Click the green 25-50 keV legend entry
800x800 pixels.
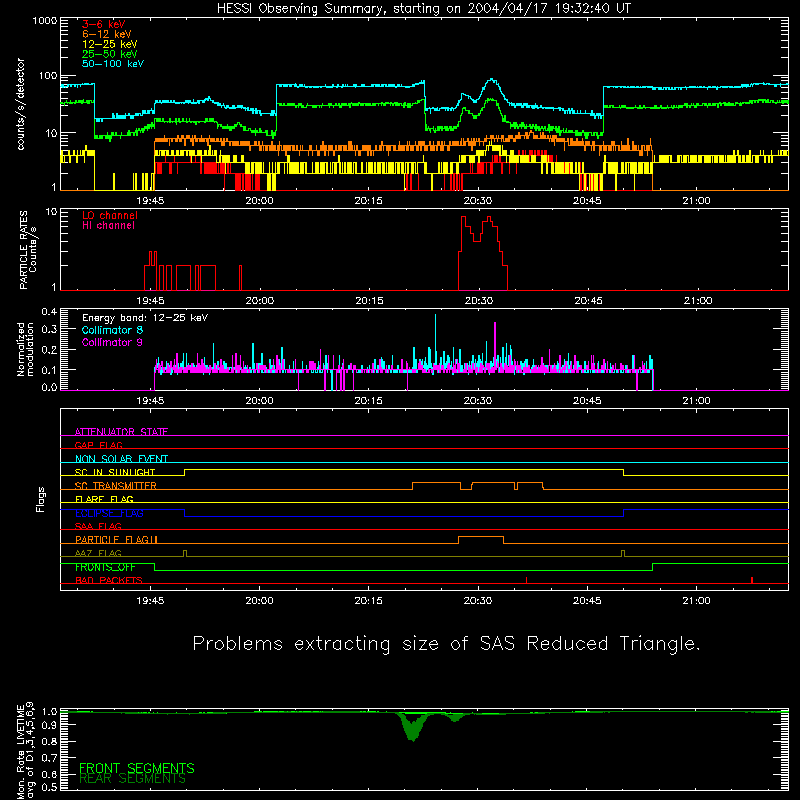coord(110,54)
